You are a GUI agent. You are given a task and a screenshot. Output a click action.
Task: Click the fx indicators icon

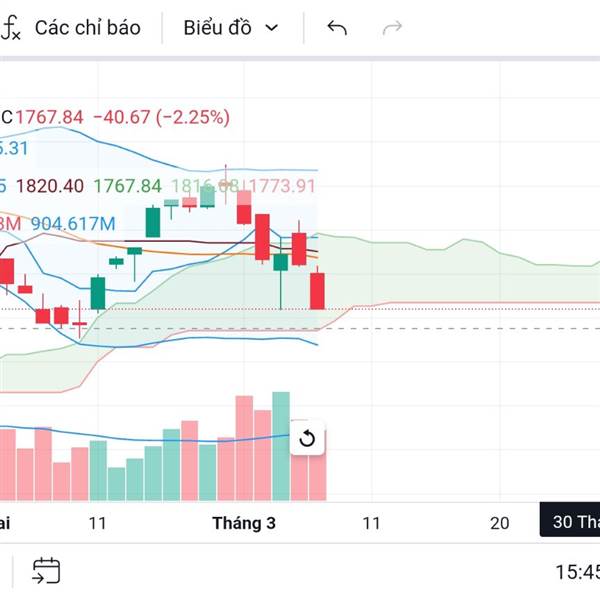click(x=11, y=28)
